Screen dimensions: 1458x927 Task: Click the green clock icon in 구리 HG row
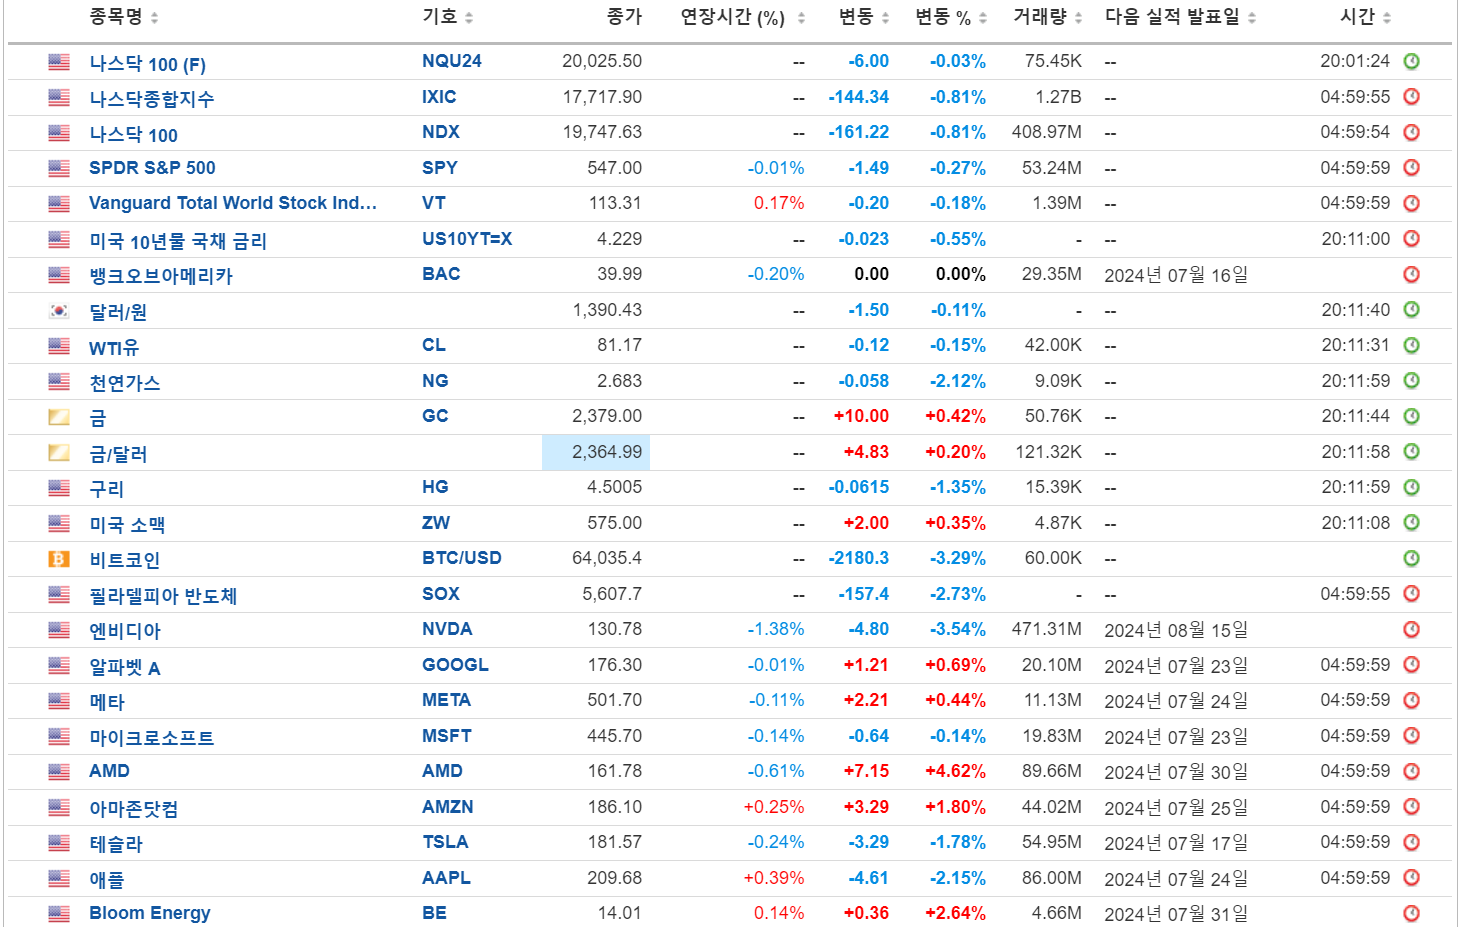[1411, 488]
